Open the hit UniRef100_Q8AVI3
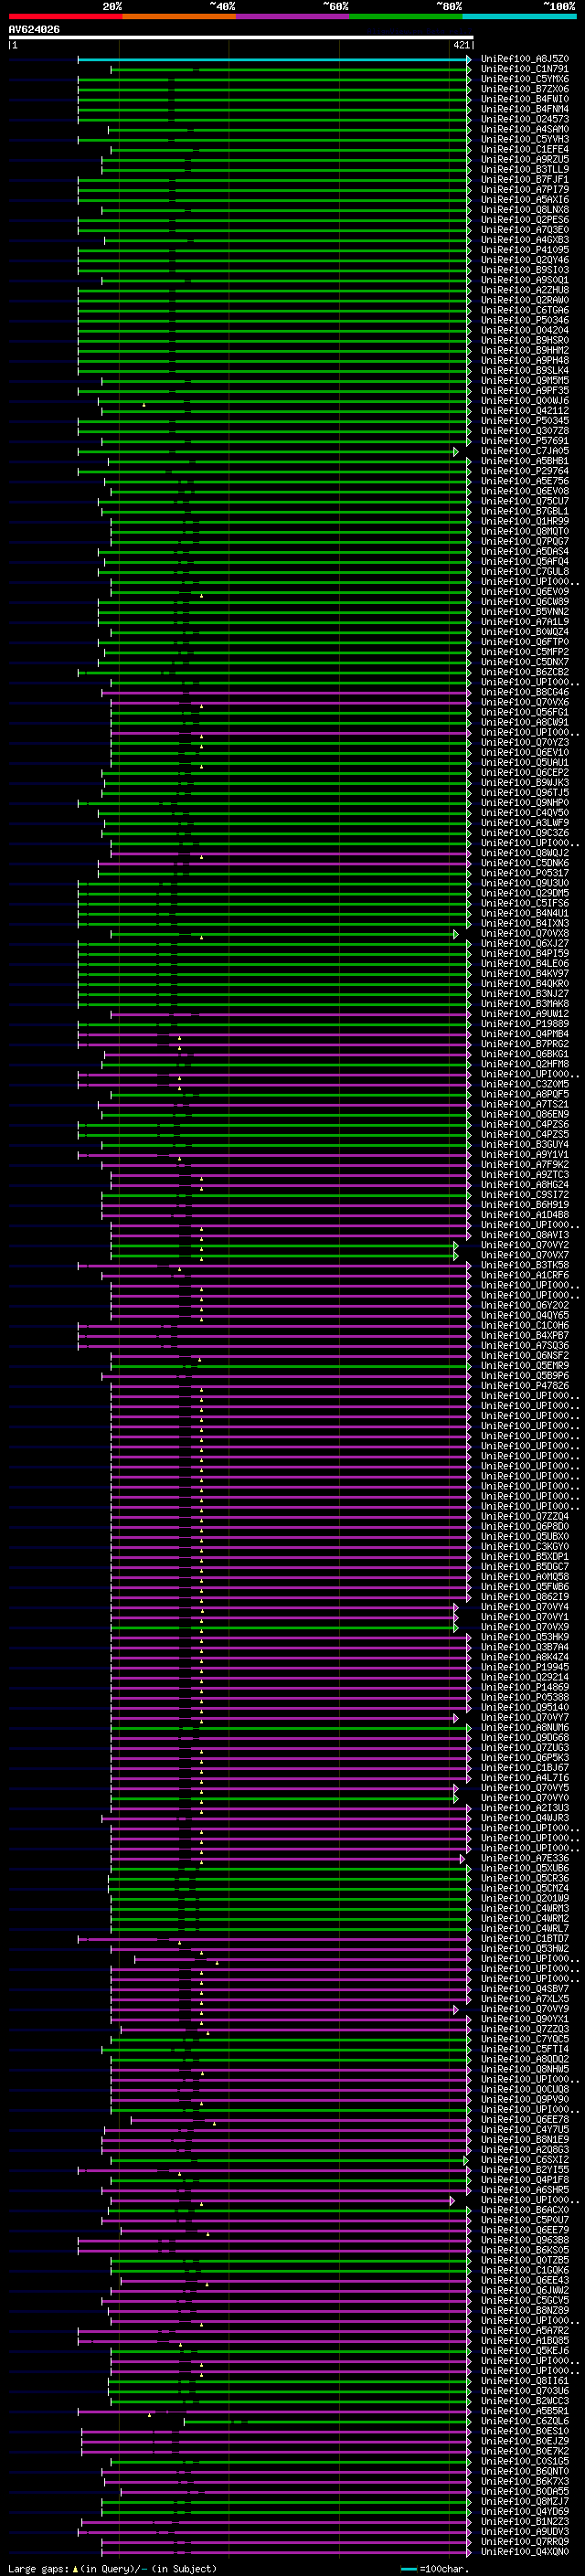 point(525,1235)
